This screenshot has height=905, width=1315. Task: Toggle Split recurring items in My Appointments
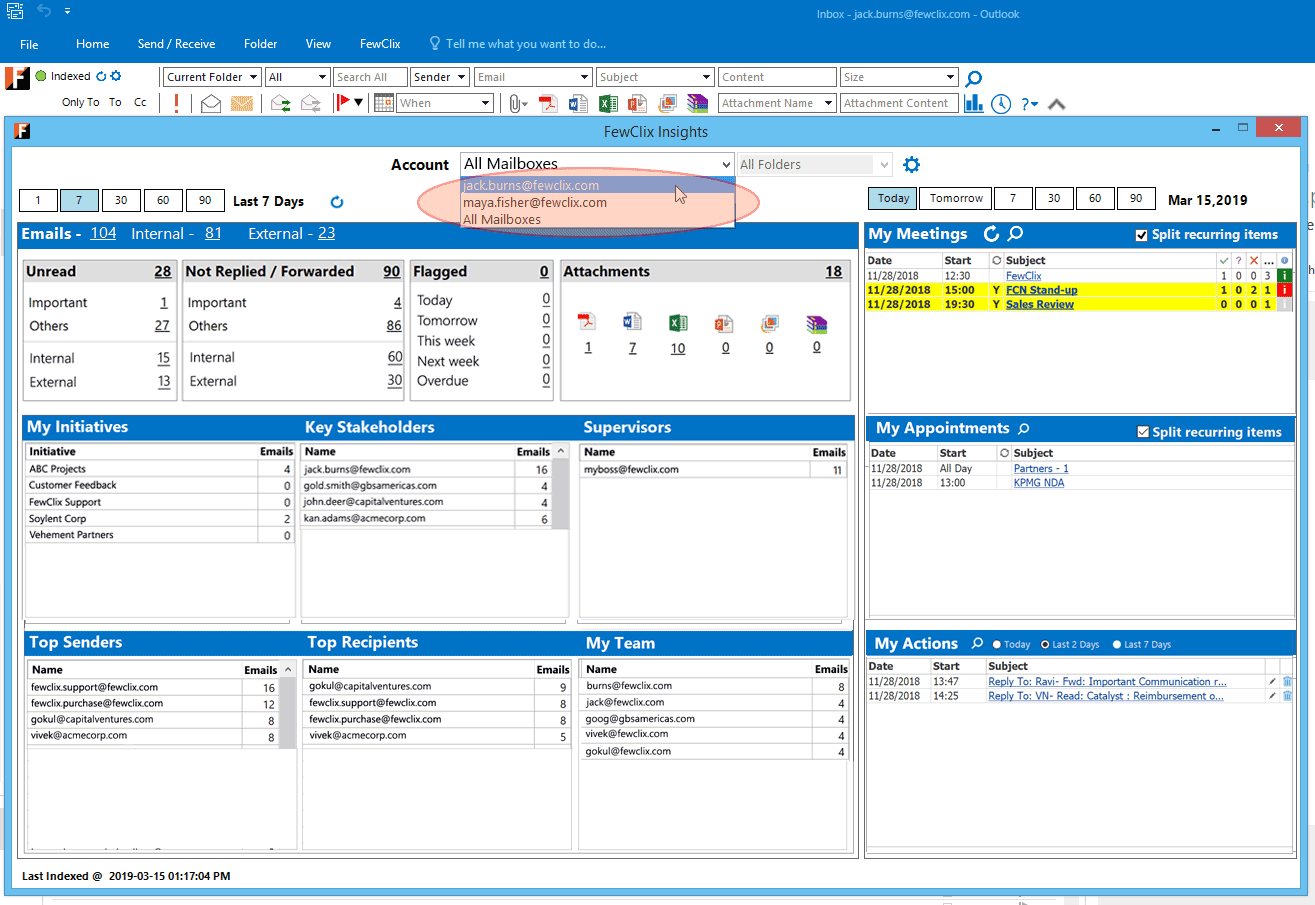[x=1143, y=432]
